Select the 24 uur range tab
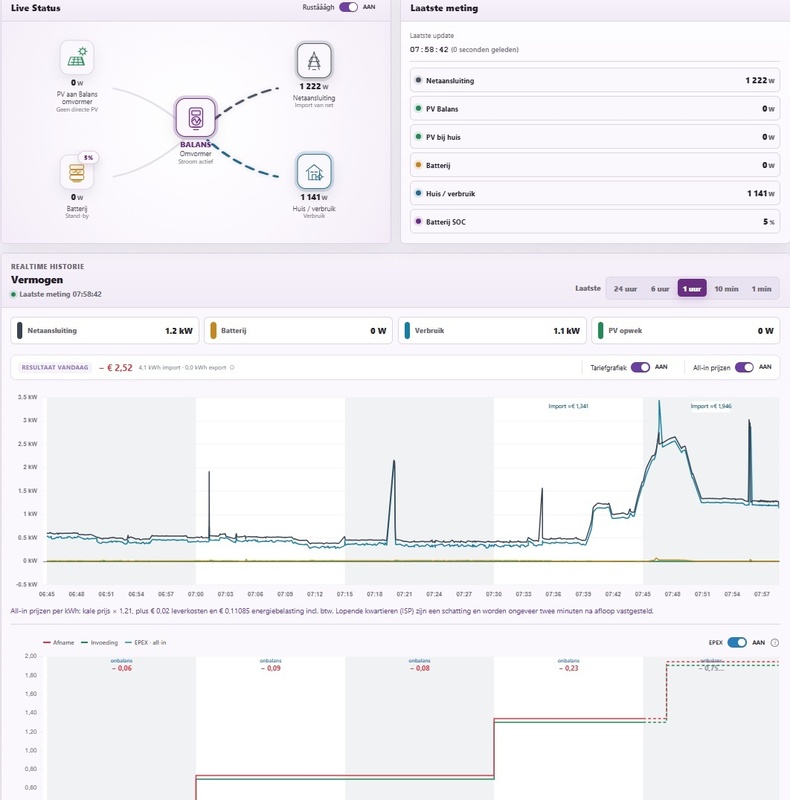This screenshot has height=800, width=790. click(x=625, y=289)
